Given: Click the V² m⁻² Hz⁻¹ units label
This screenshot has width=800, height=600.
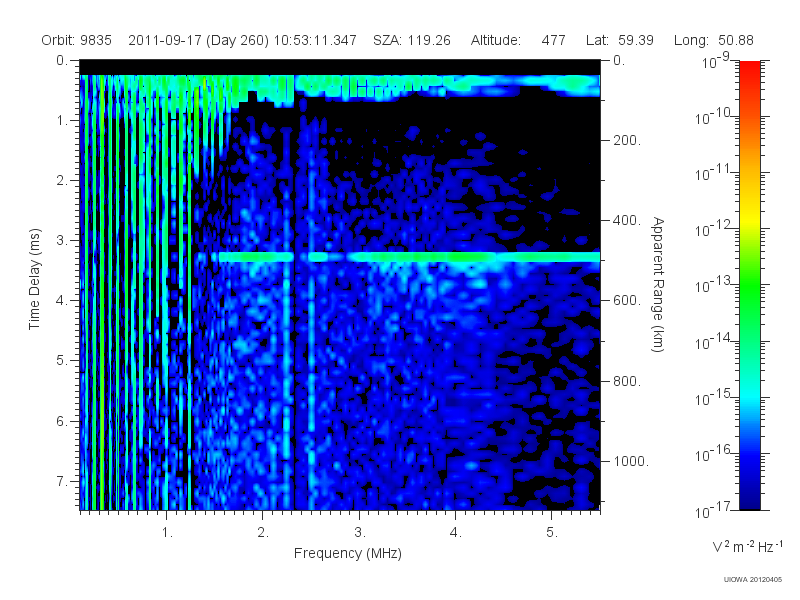Looking at the screenshot, I should point(747,546).
